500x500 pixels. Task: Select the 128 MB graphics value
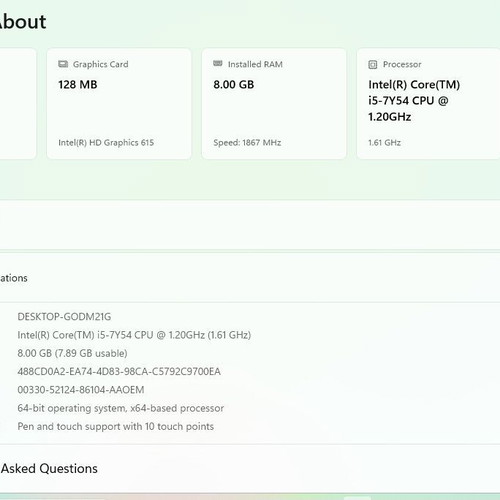[x=78, y=85]
